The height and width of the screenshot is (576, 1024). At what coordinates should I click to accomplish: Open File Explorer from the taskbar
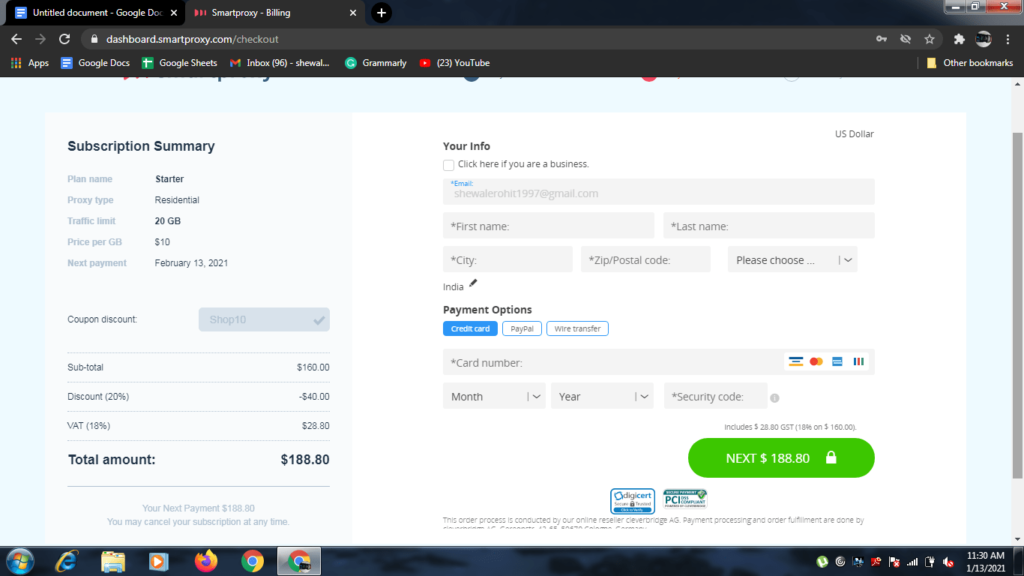point(113,562)
